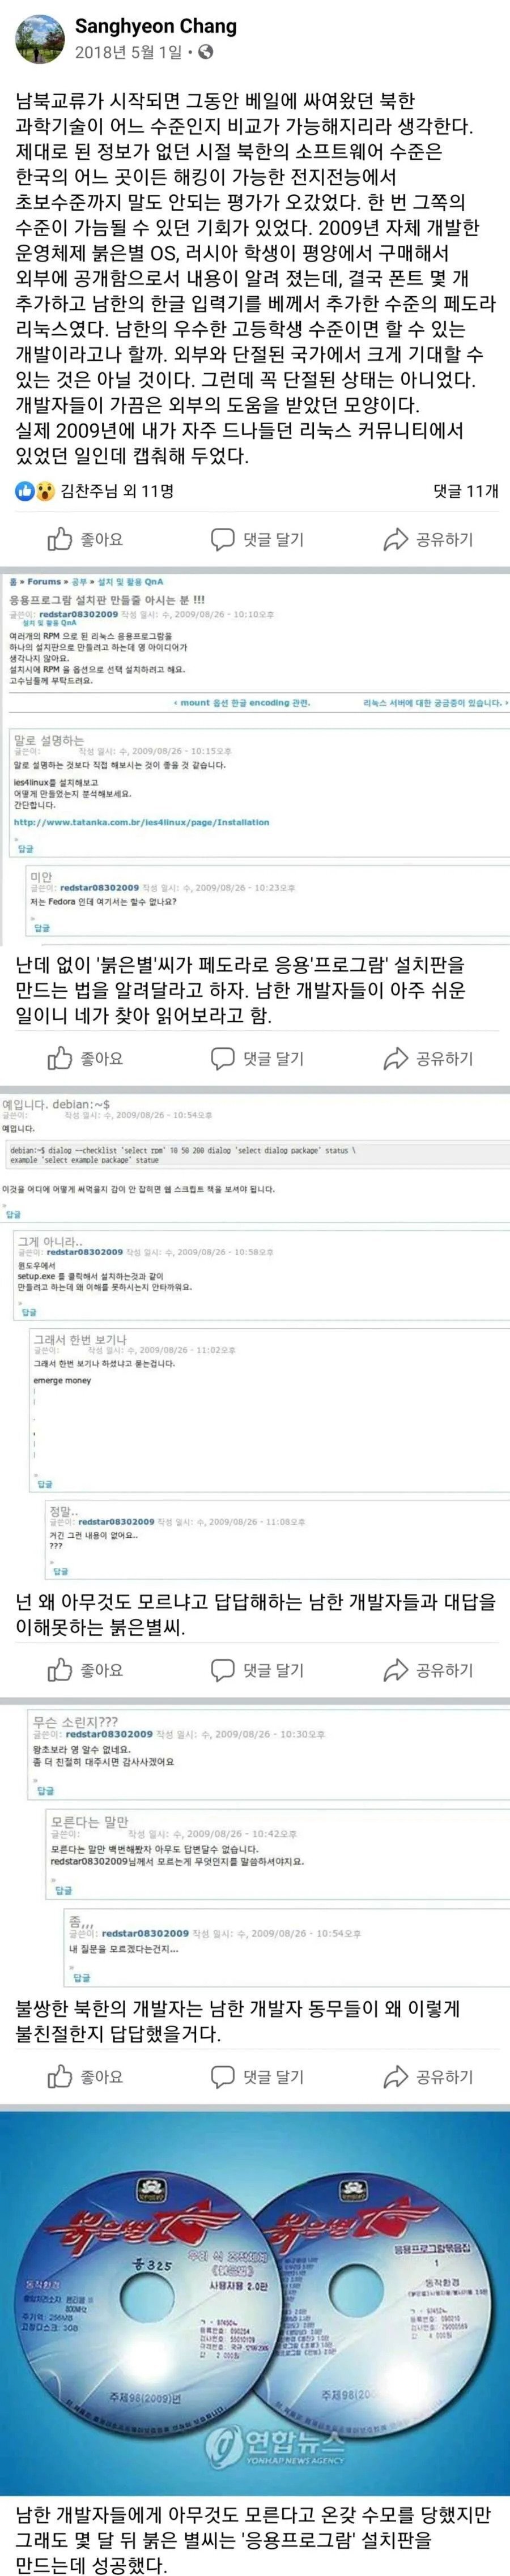Click the globe public-privacy icon
510x2576 pixels.
click(x=205, y=52)
